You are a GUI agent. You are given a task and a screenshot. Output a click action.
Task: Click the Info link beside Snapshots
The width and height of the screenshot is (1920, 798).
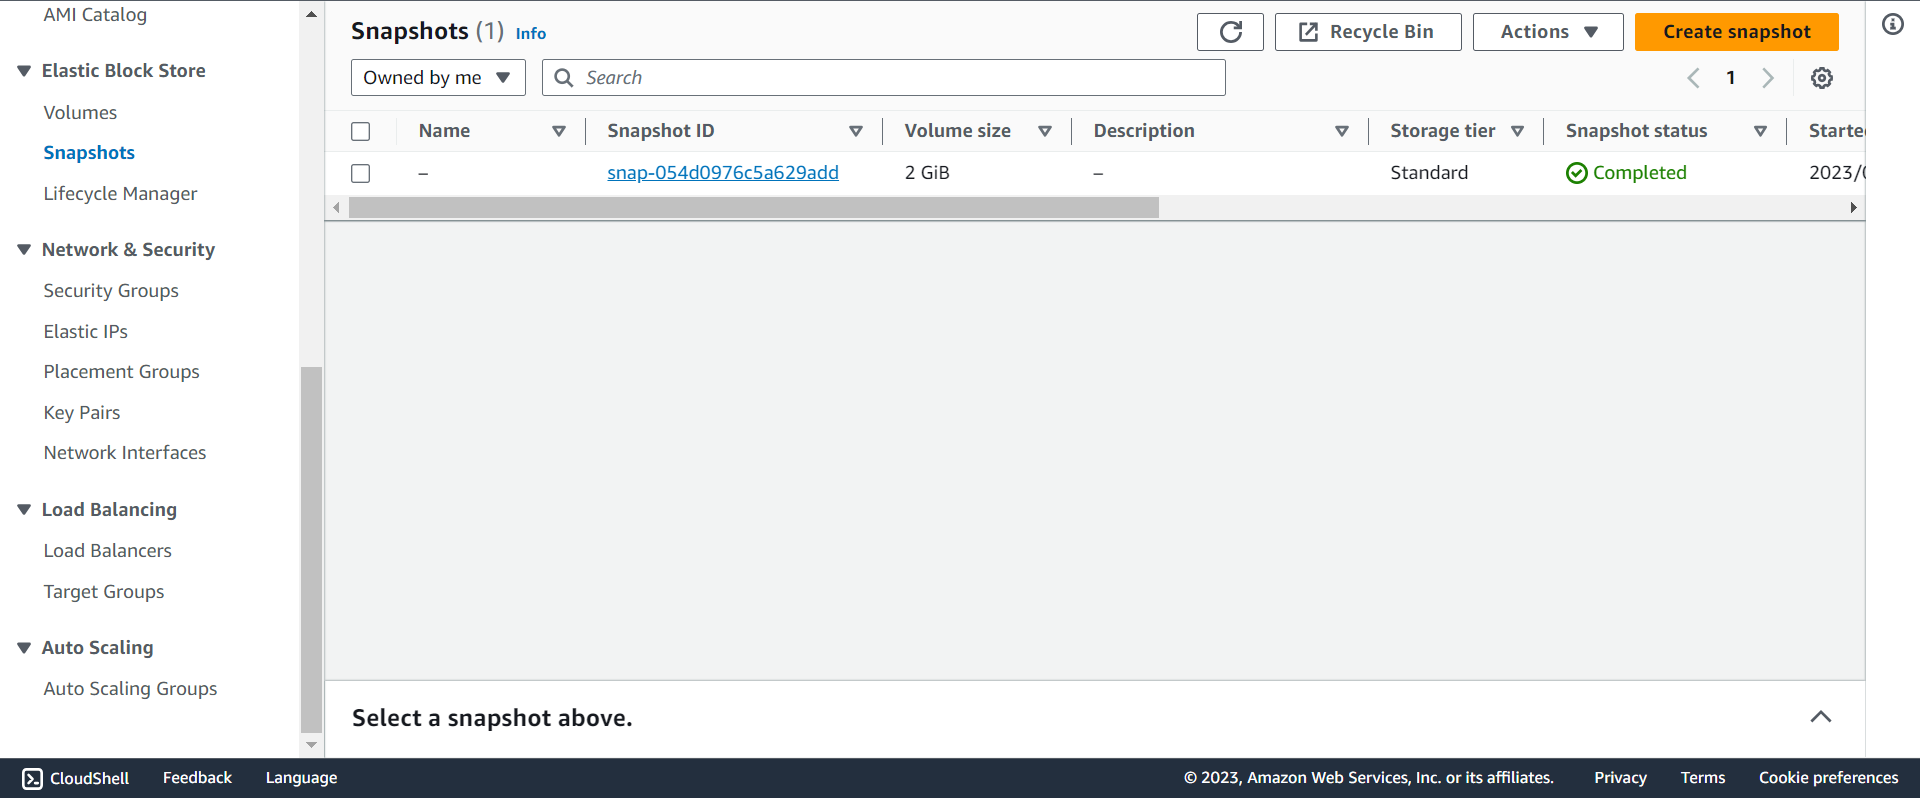tap(531, 34)
